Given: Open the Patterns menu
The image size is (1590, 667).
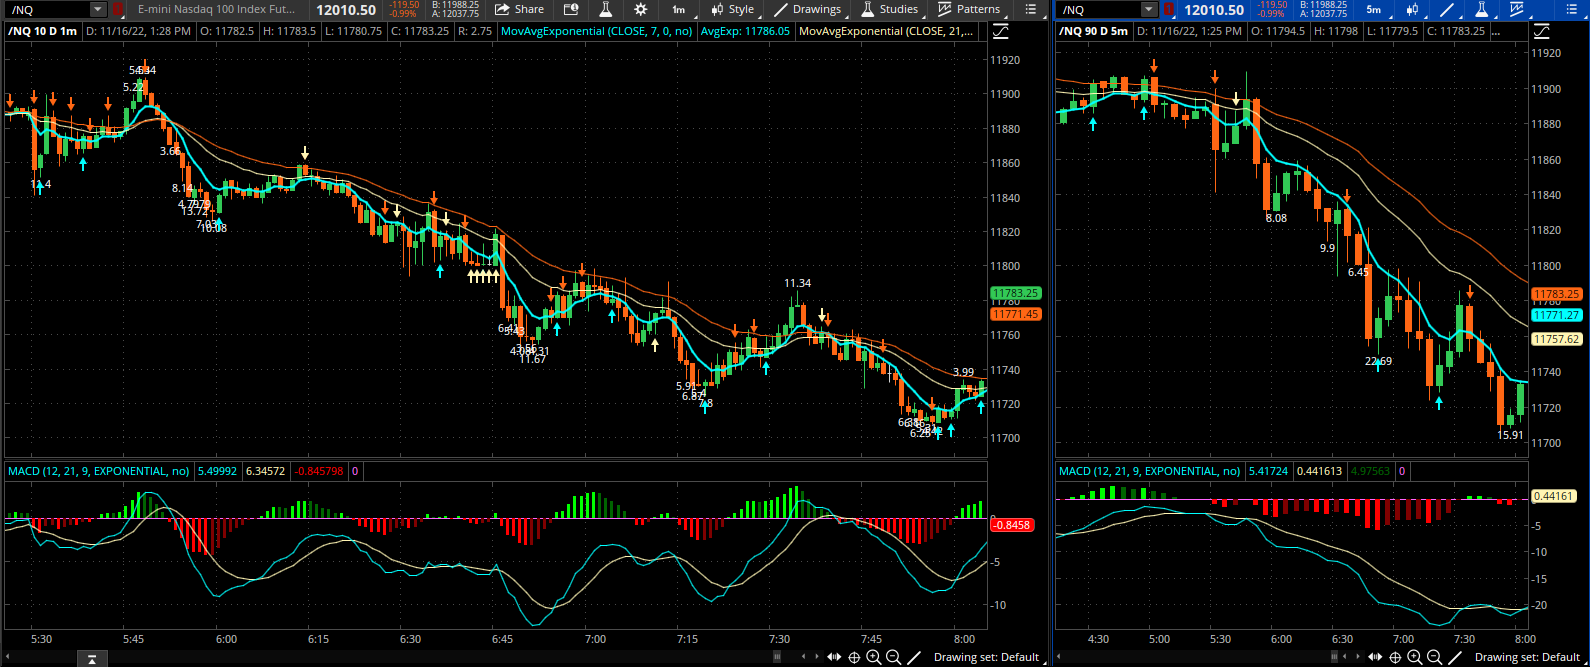Looking at the screenshot, I should coord(969,10).
